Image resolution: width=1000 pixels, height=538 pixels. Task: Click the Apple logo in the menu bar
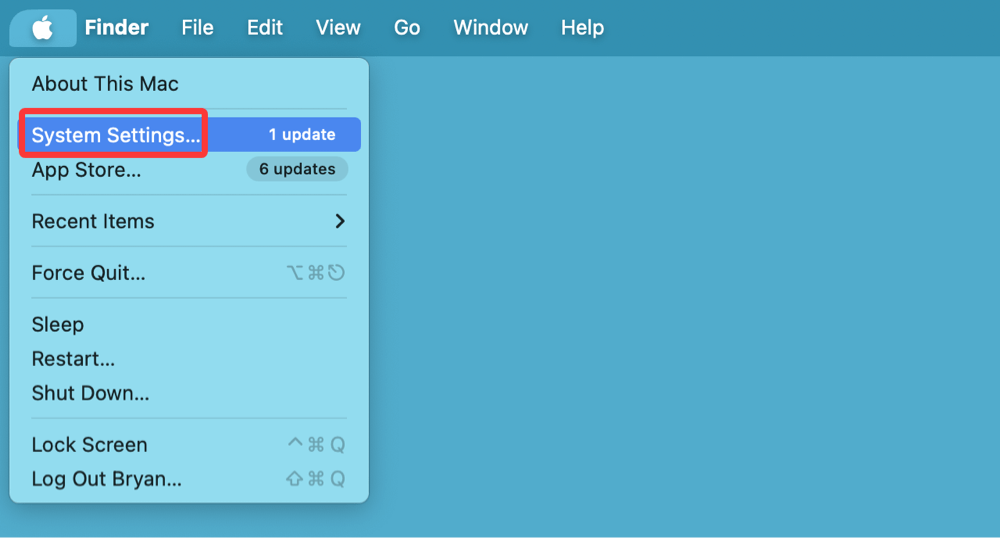[x=43, y=28]
